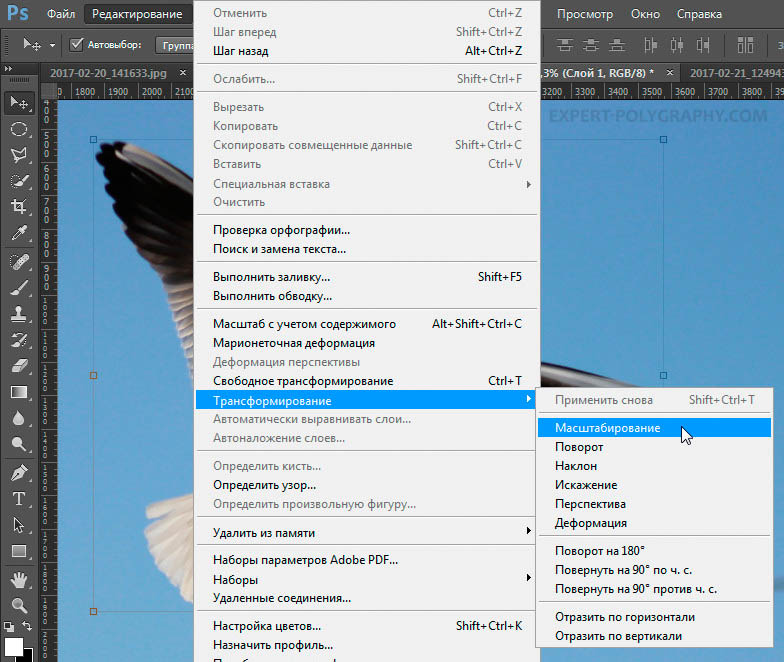Select the Eyedropper tool
Image resolution: width=784 pixels, height=662 pixels.
click(x=19, y=233)
